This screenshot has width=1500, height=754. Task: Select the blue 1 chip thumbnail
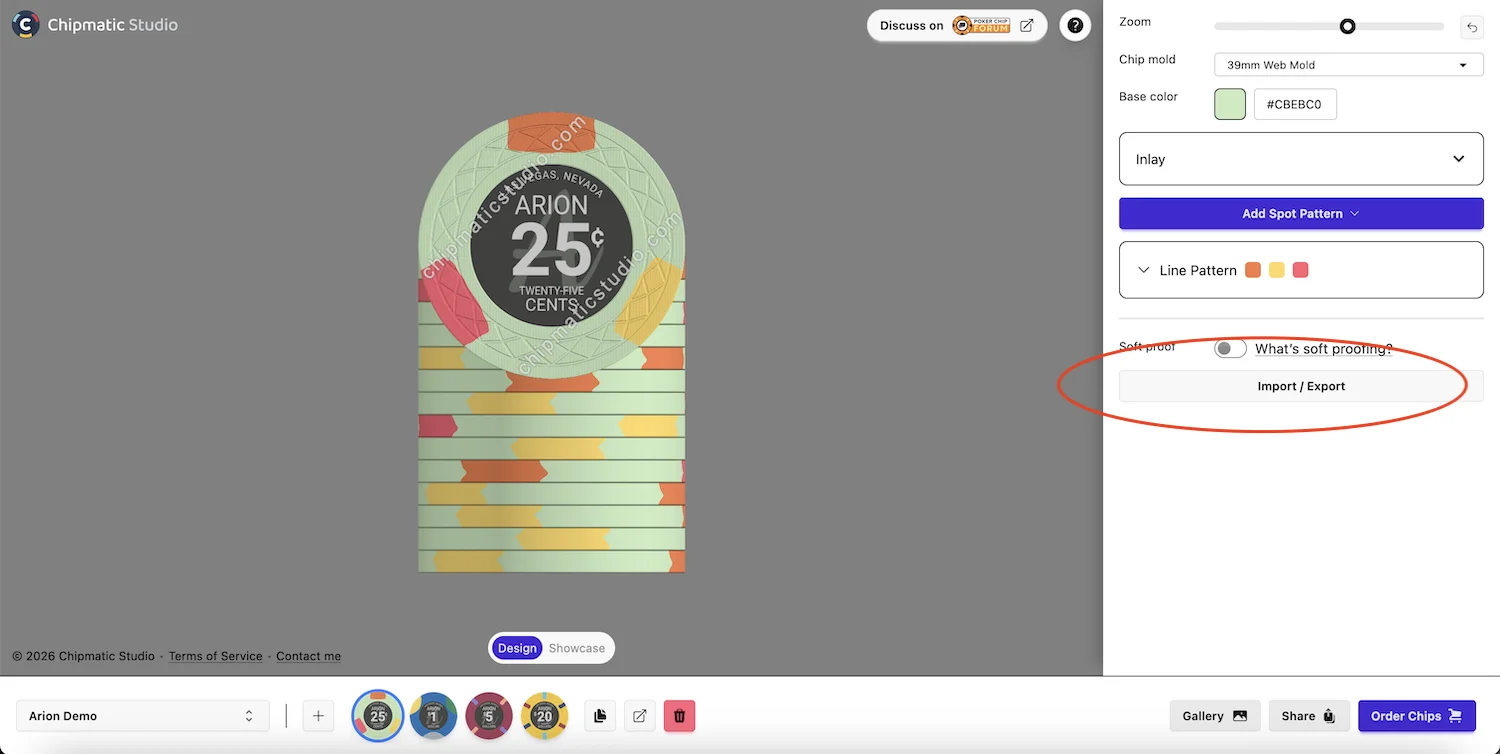pos(433,716)
